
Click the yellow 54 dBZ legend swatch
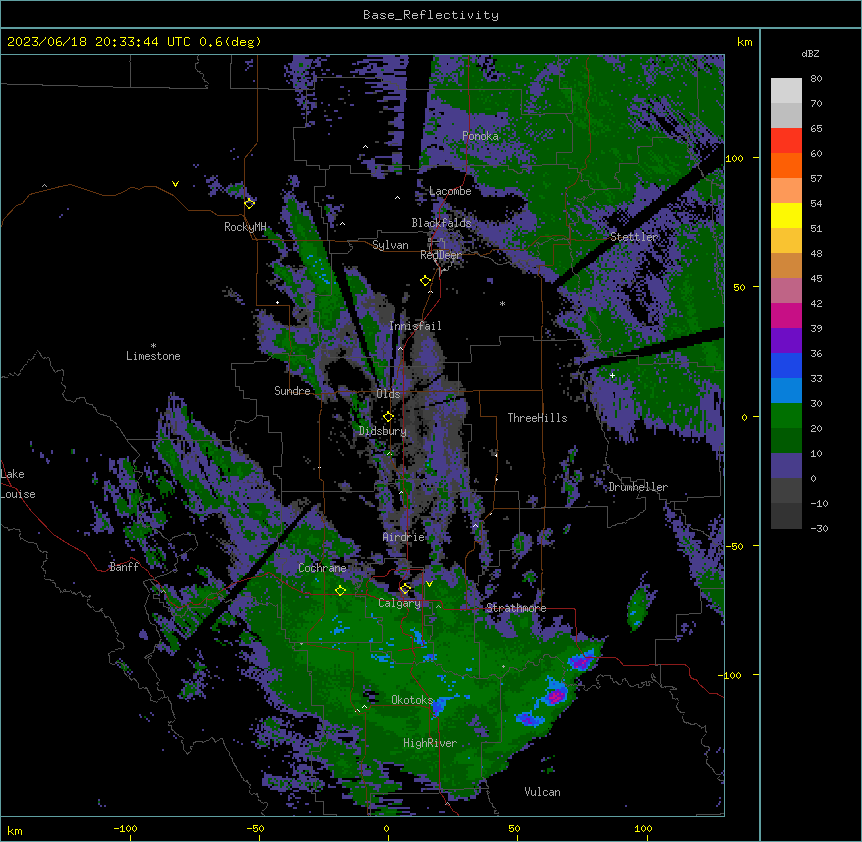[786, 215]
